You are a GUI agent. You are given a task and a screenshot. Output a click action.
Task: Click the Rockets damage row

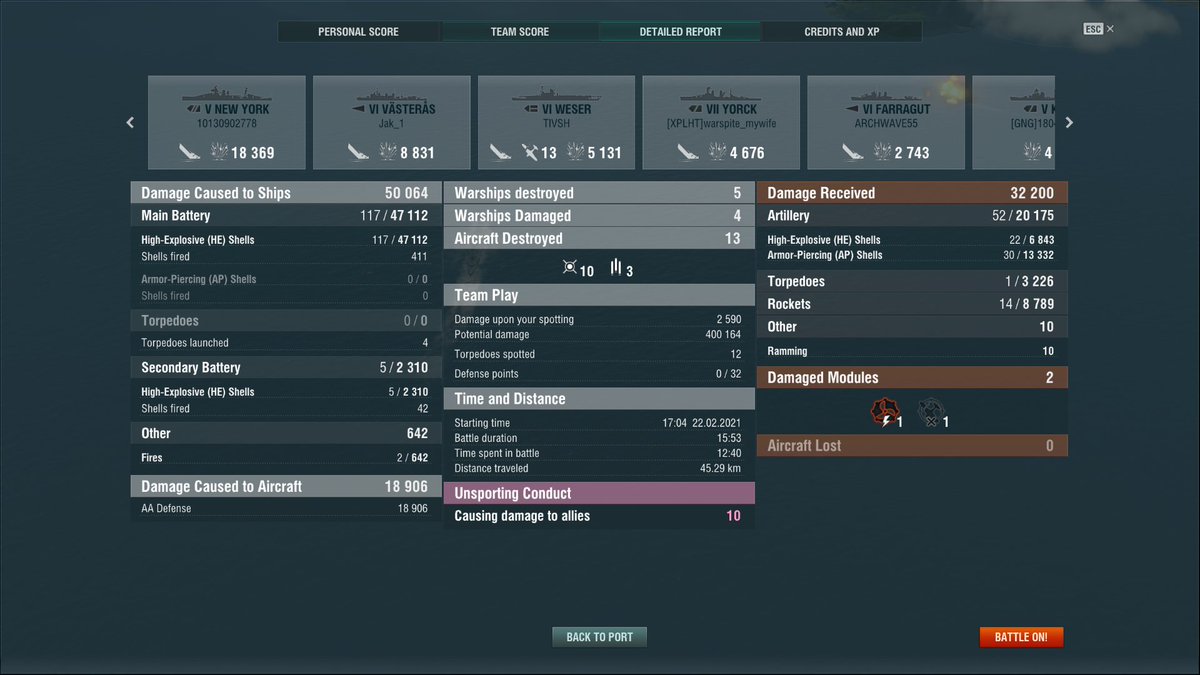pyautogui.click(x=912, y=304)
